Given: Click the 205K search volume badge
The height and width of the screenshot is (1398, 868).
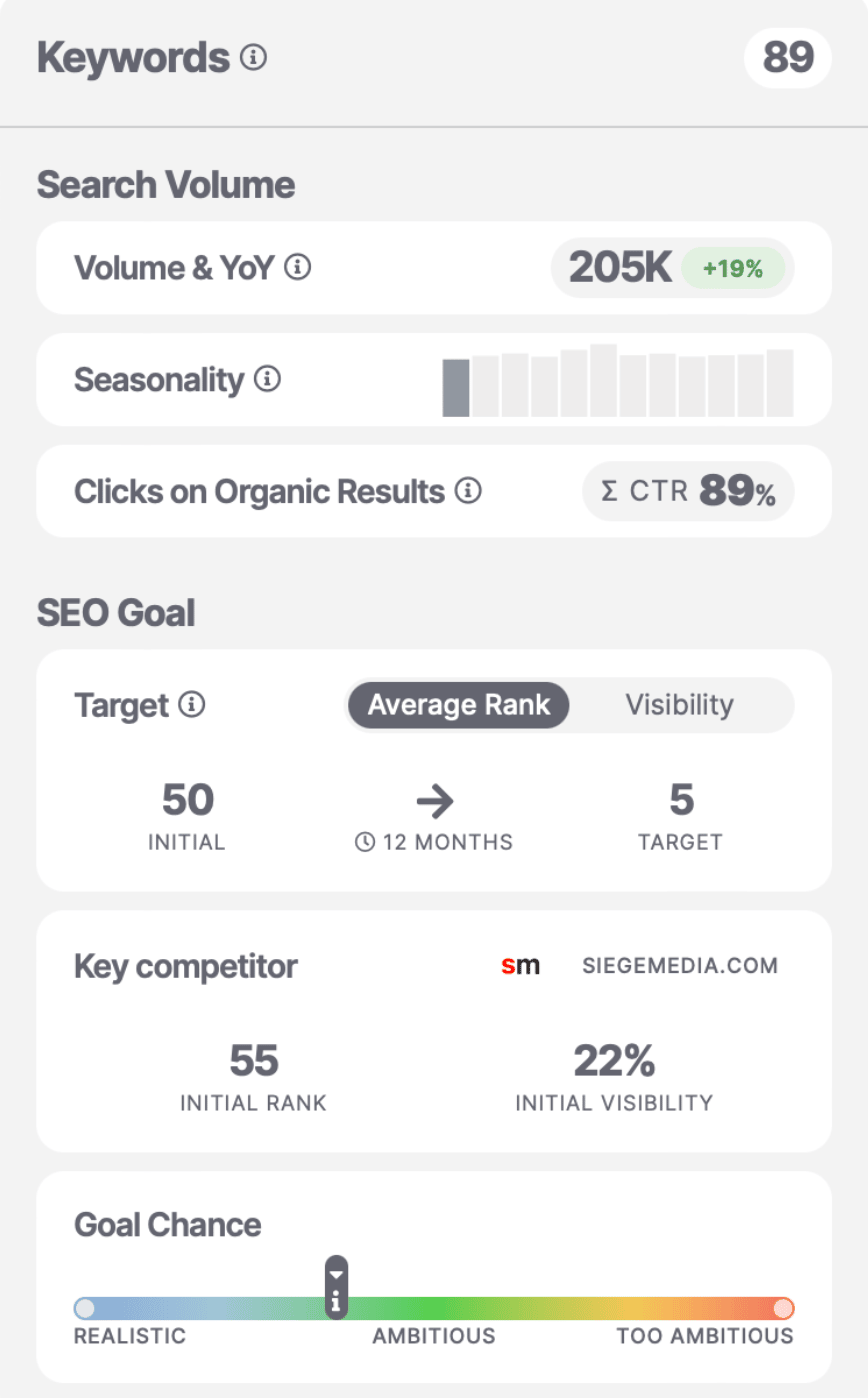Looking at the screenshot, I should click(x=620, y=268).
